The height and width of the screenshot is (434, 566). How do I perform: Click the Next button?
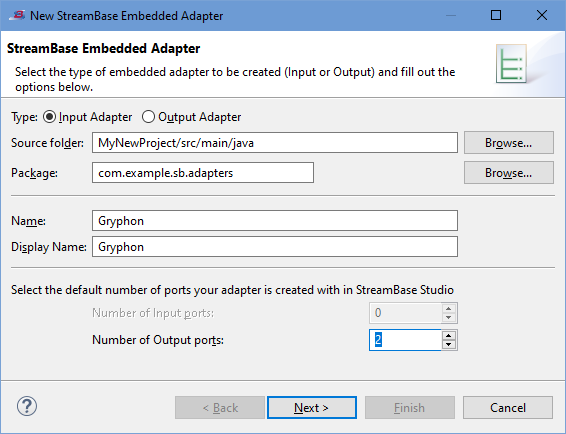pos(312,408)
